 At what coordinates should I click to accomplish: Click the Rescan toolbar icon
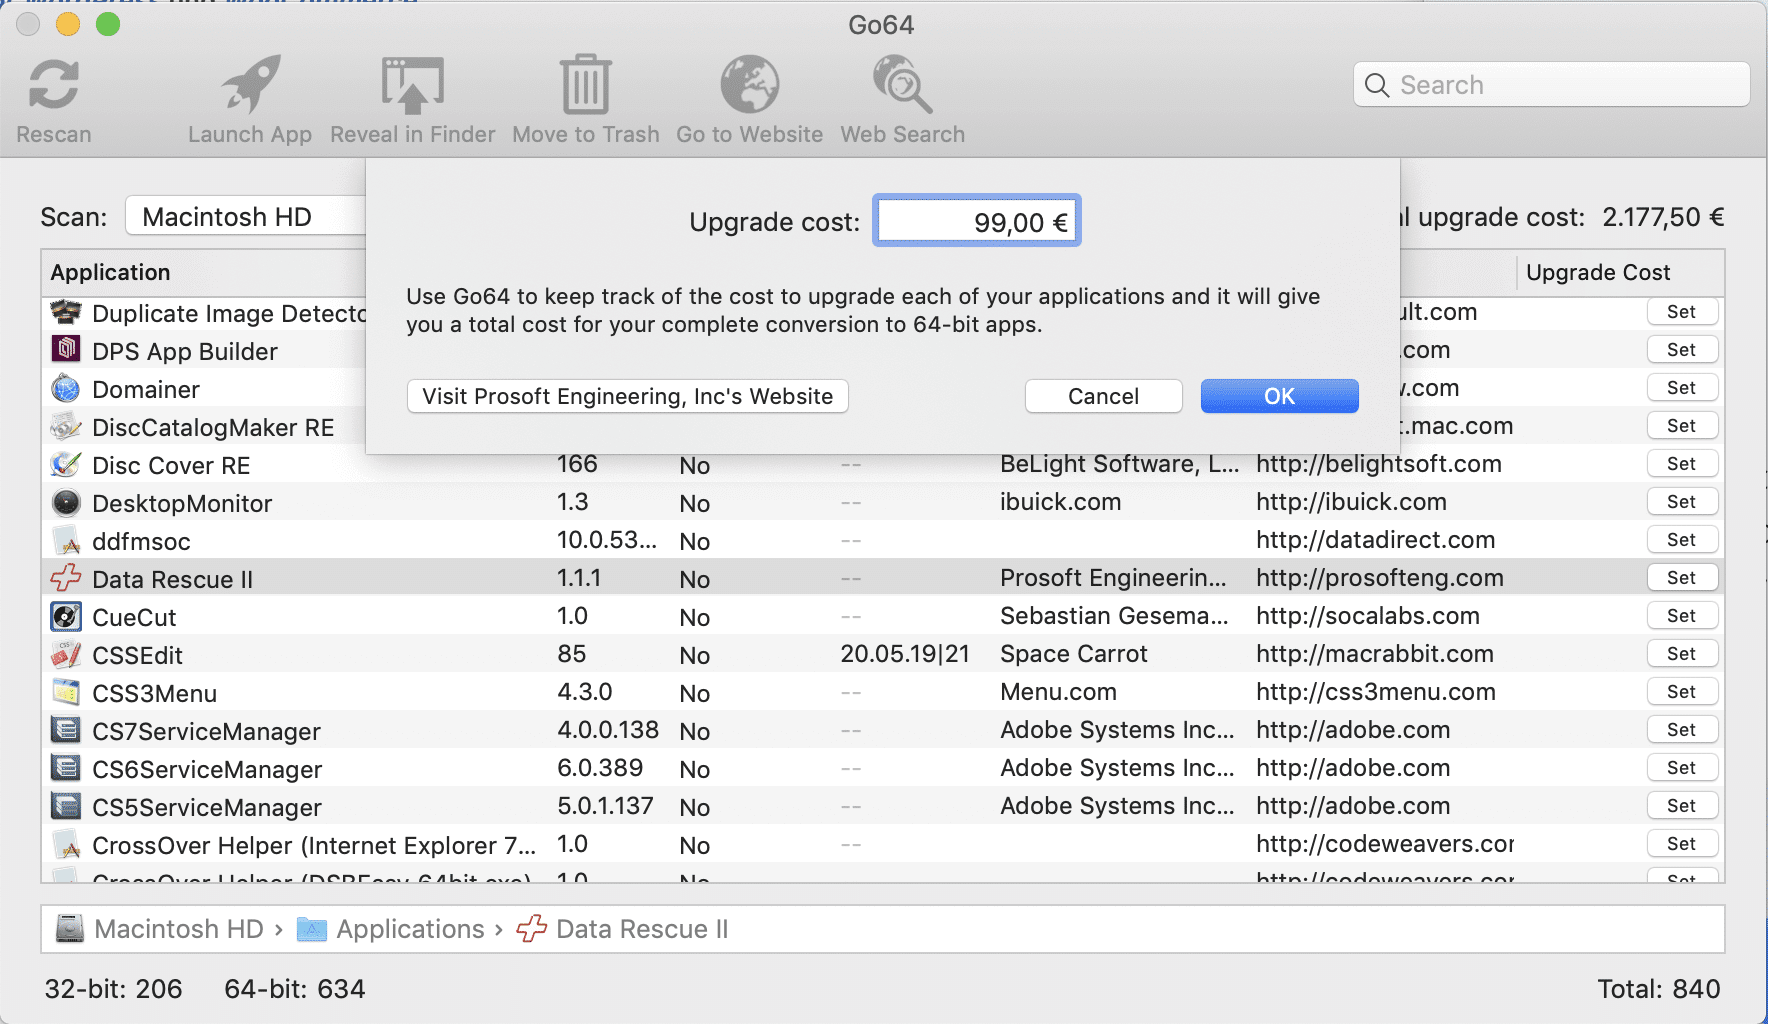tap(54, 84)
